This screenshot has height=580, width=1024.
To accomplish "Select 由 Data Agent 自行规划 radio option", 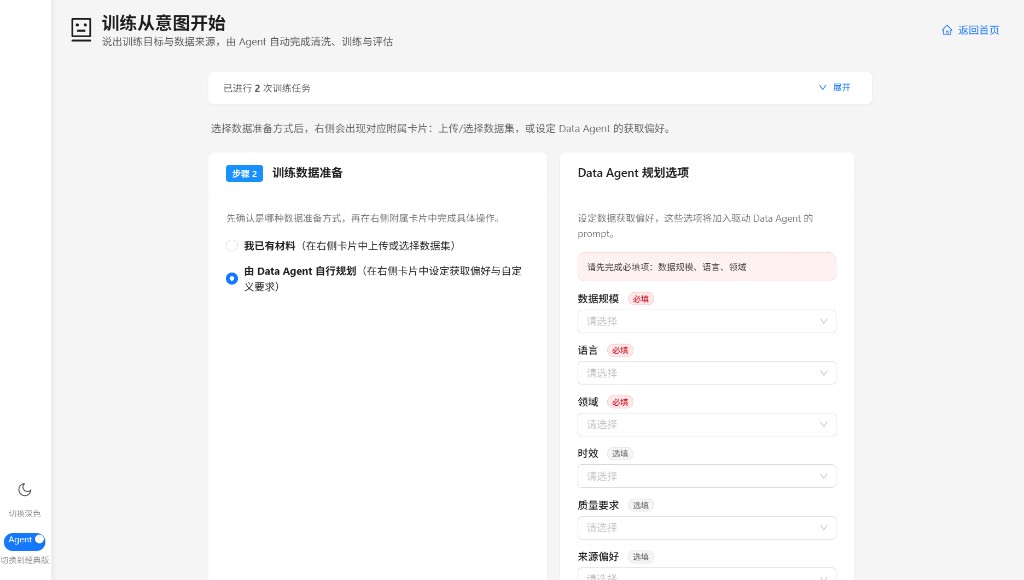I will click(232, 278).
